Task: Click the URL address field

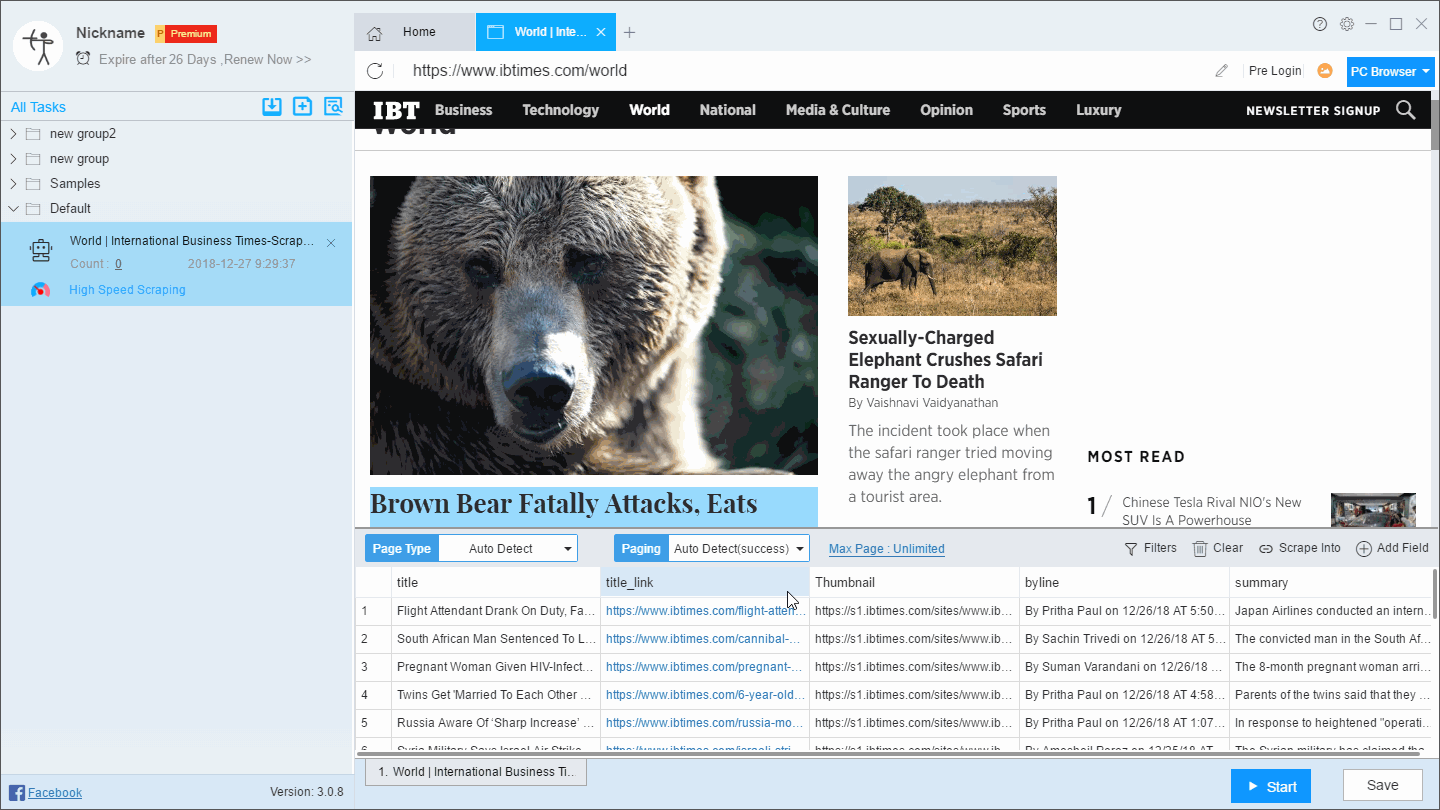Action: (800, 71)
